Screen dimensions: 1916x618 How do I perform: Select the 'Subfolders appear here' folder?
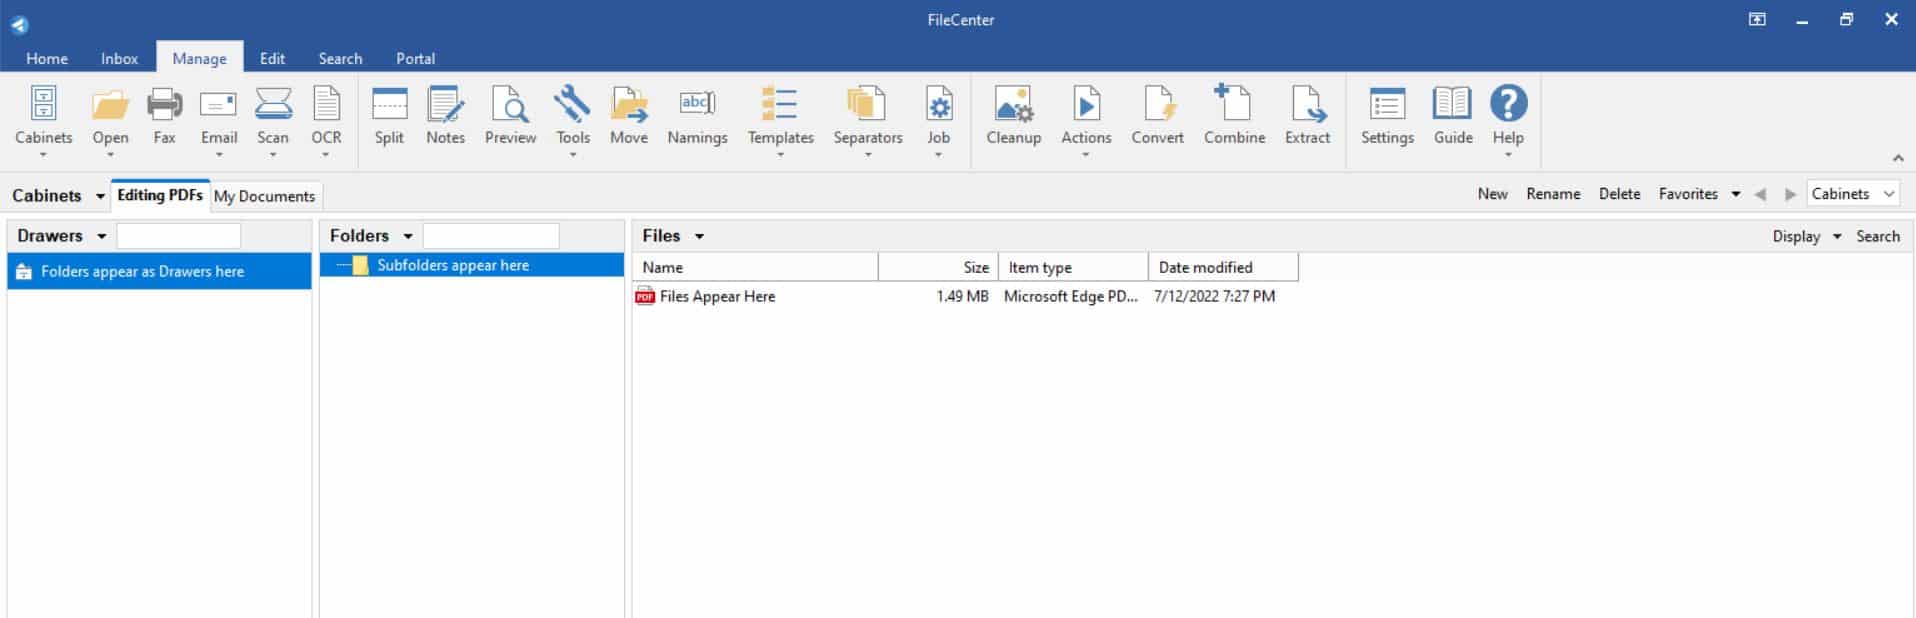coord(472,265)
